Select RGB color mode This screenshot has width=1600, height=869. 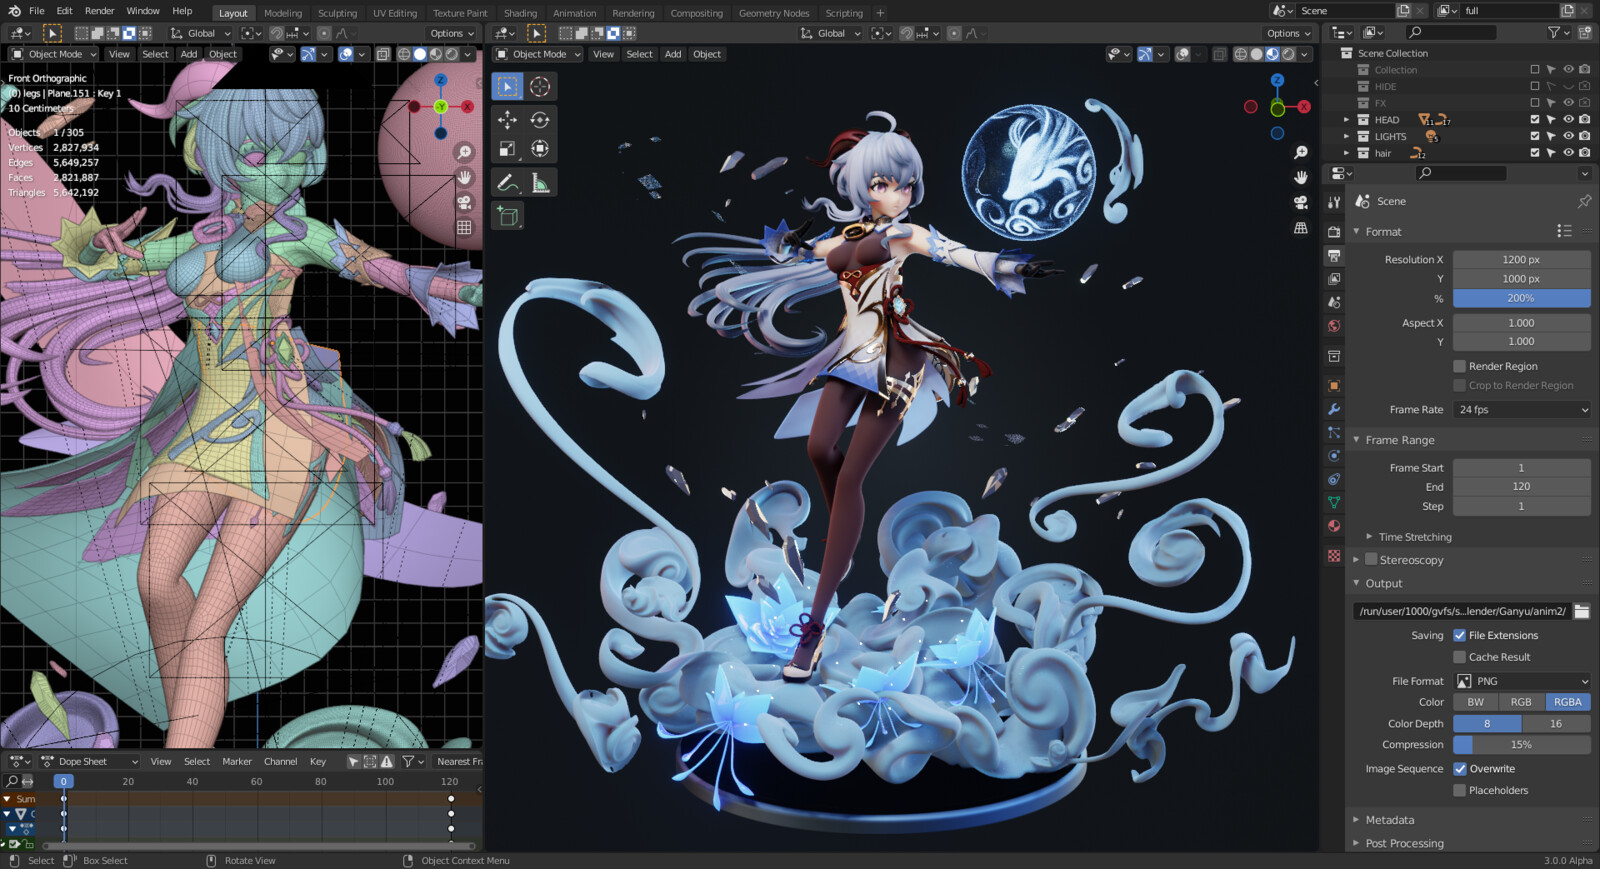(1521, 702)
